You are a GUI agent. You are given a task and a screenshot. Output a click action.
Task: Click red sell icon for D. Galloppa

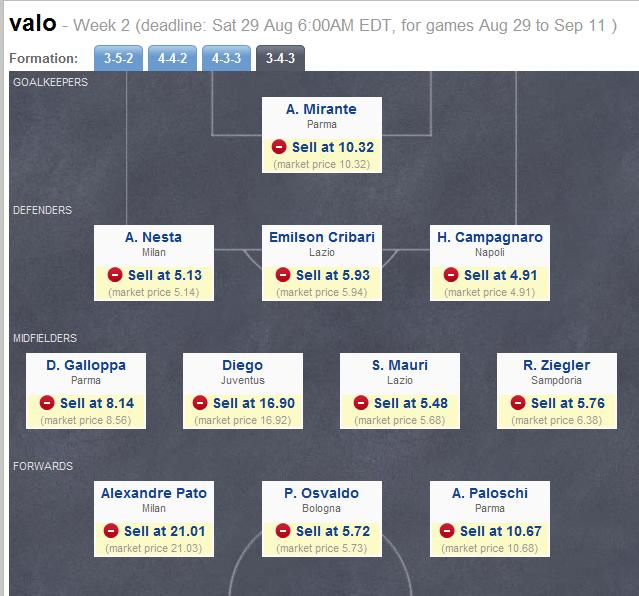[x=47, y=403]
